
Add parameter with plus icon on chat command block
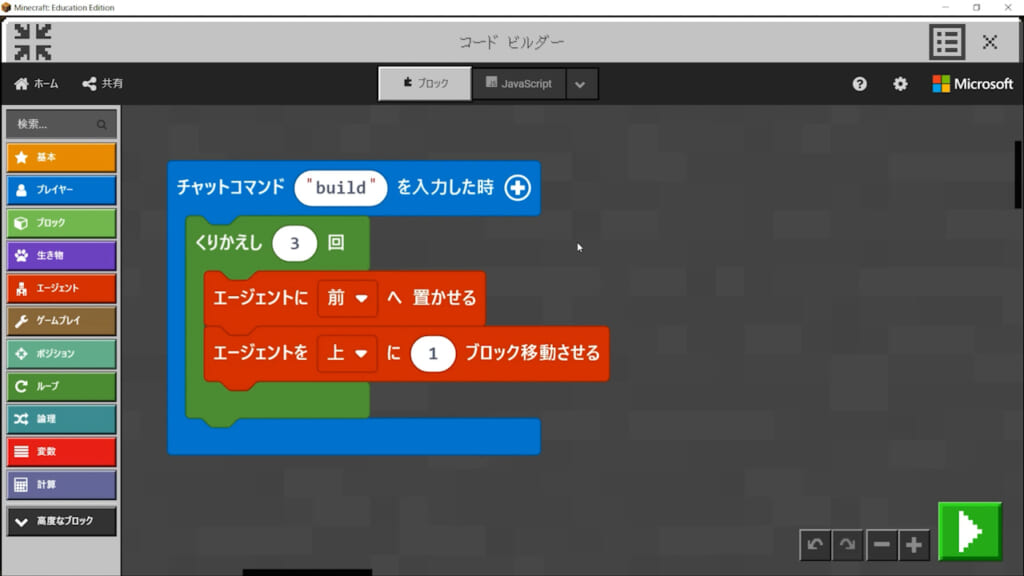[517, 187]
